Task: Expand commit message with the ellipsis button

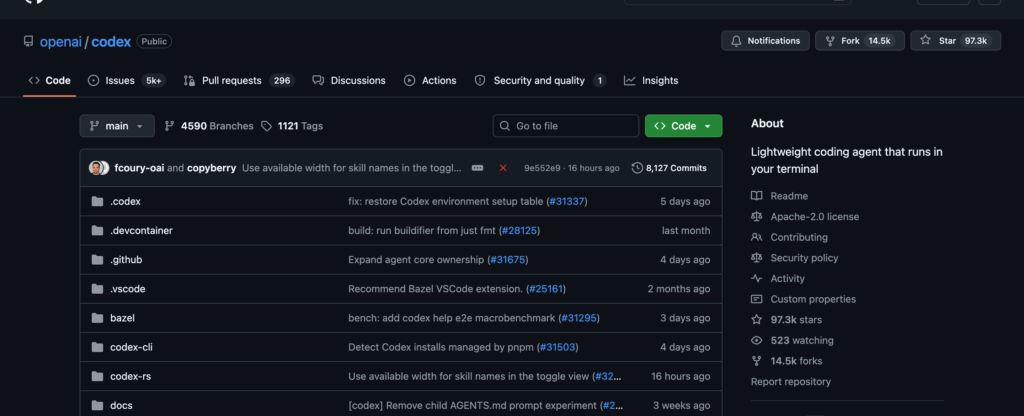Action: tap(477, 168)
